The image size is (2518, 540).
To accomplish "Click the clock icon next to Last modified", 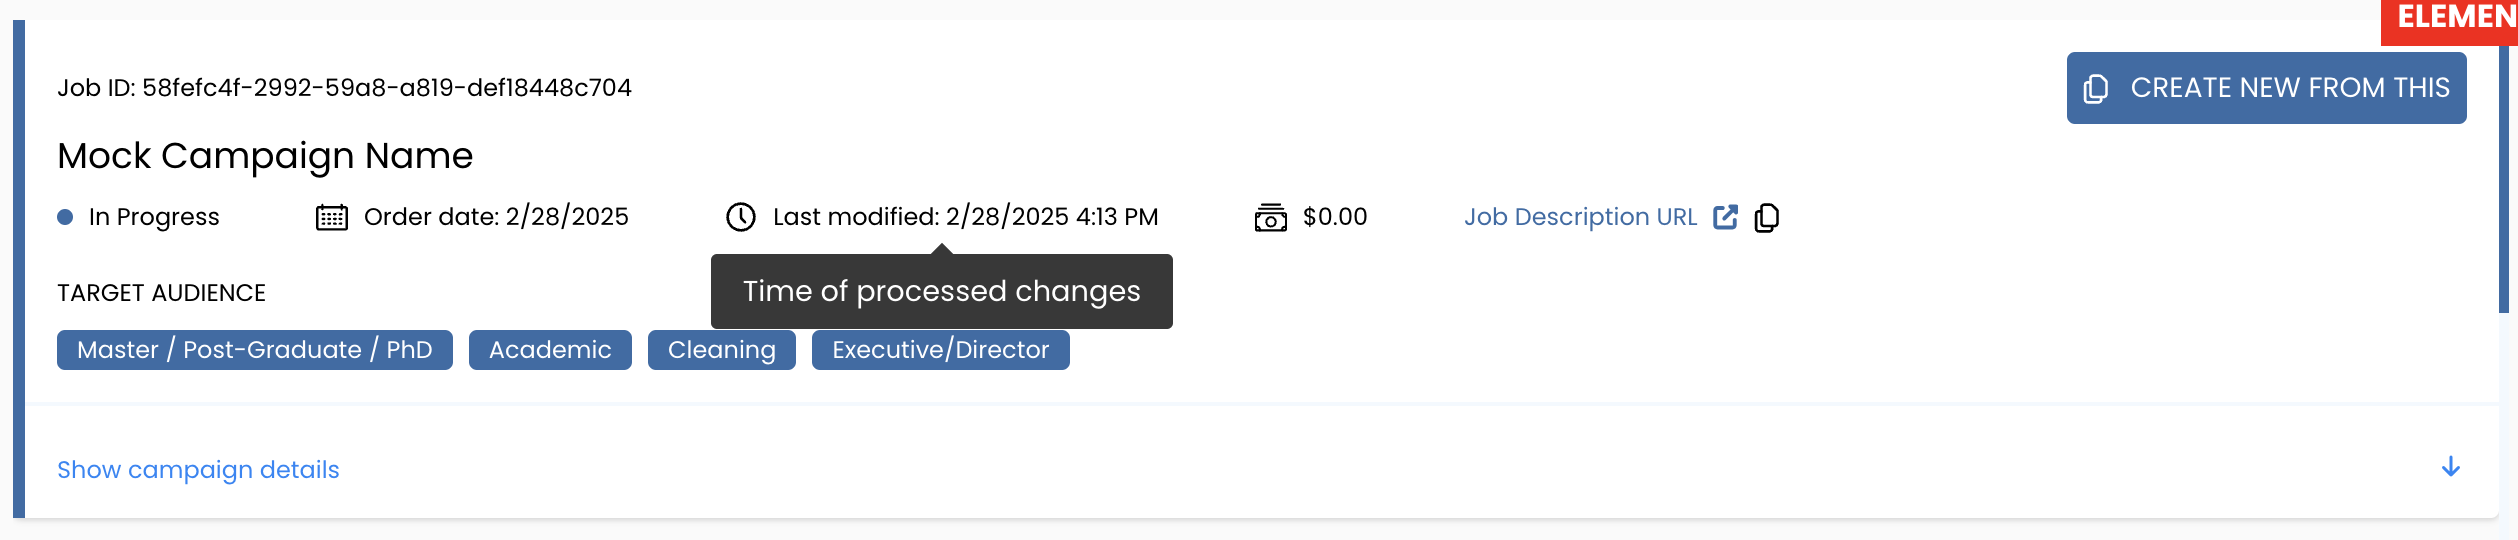I will pos(740,217).
